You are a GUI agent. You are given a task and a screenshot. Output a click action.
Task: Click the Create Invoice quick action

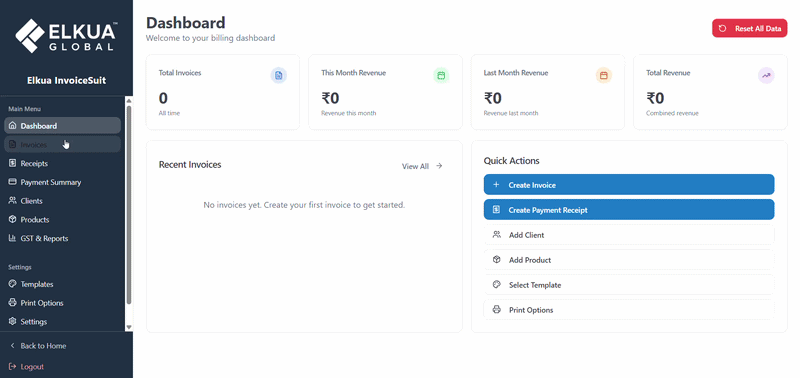629,185
